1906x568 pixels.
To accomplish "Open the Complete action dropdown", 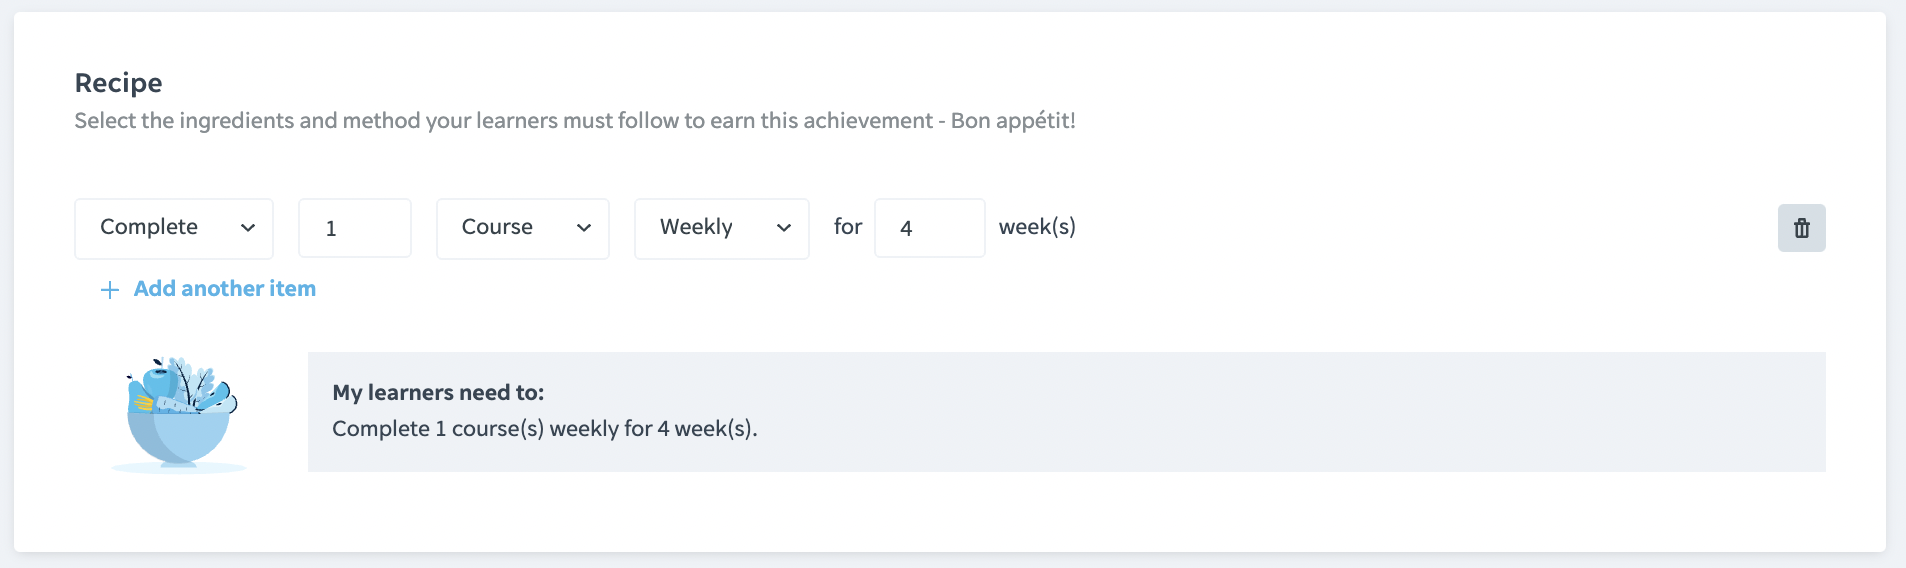I will click(174, 228).
